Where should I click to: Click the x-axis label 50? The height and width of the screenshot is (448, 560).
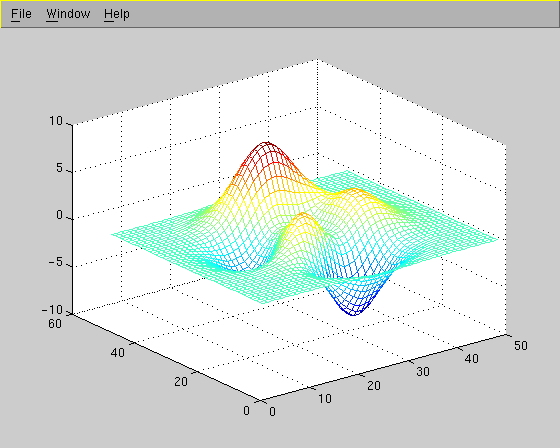click(x=521, y=345)
